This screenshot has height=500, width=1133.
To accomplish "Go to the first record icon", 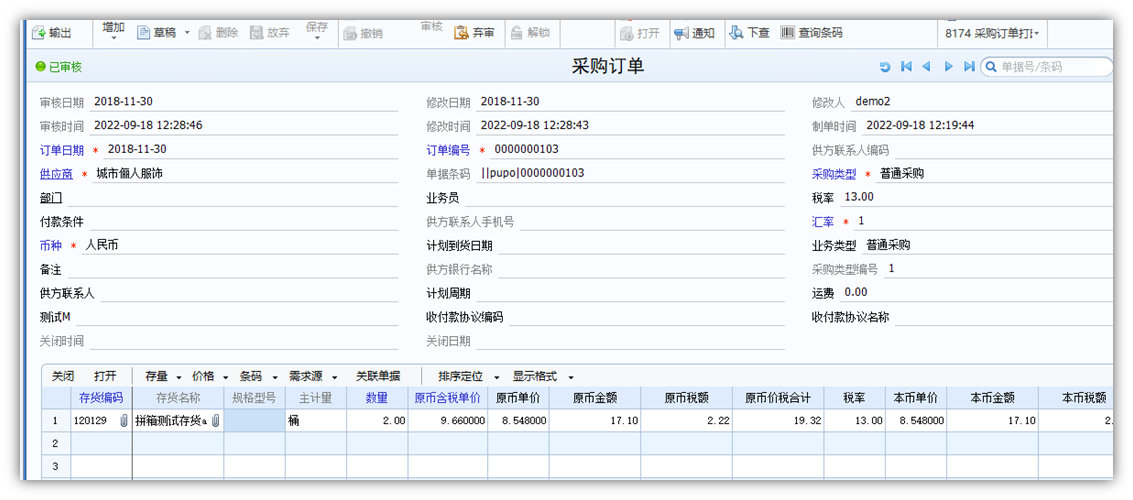I will click(906, 67).
